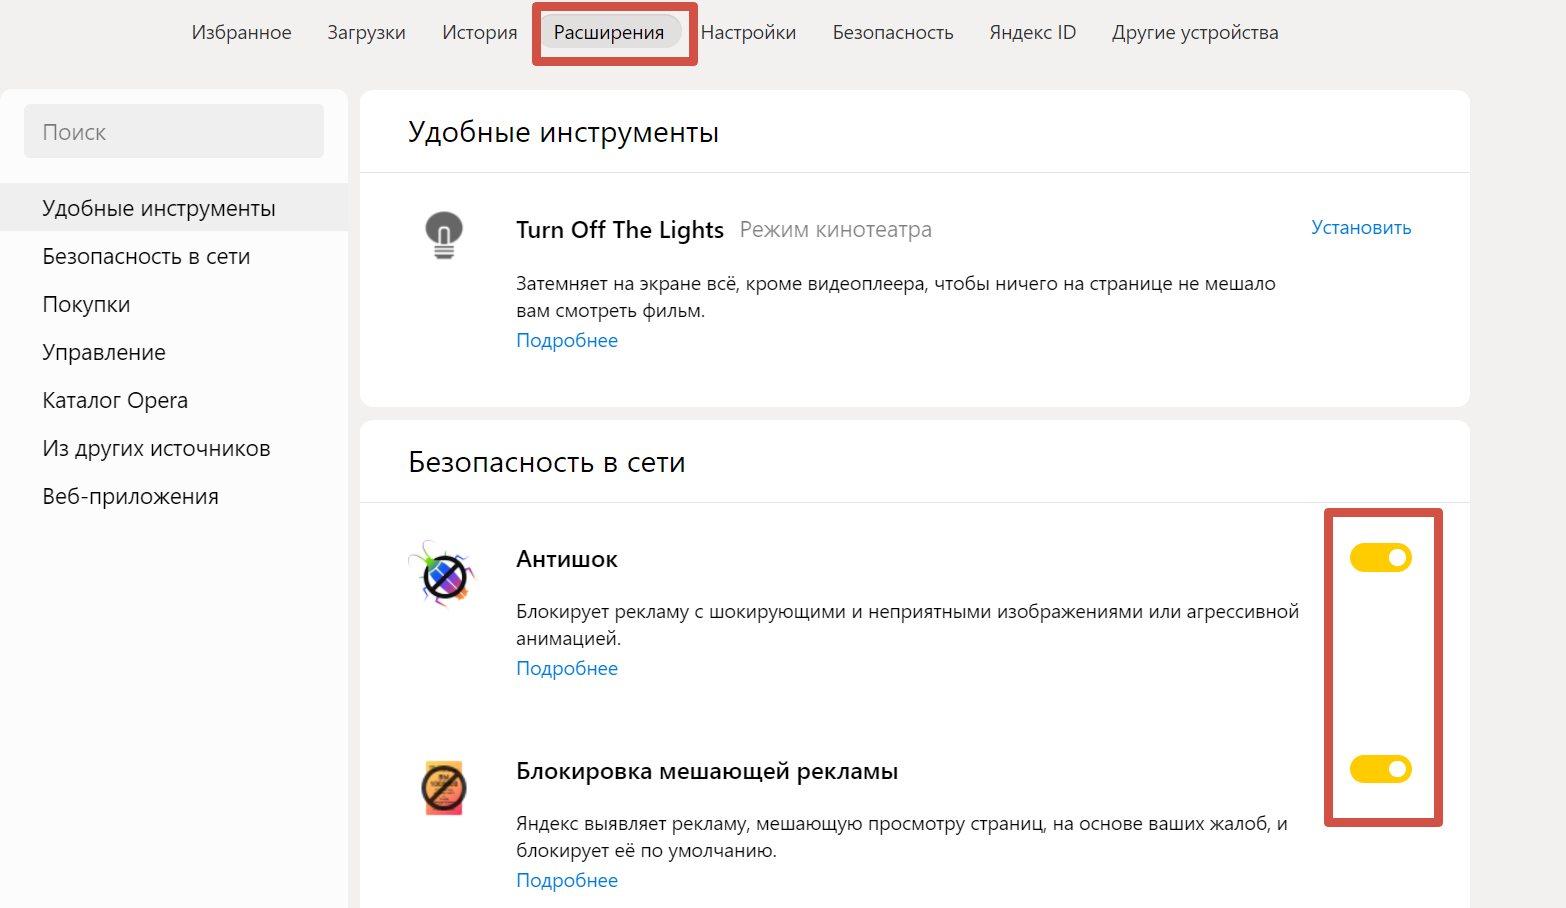
Task: Open Другие устройства tab
Action: (x=1194, y=32)
